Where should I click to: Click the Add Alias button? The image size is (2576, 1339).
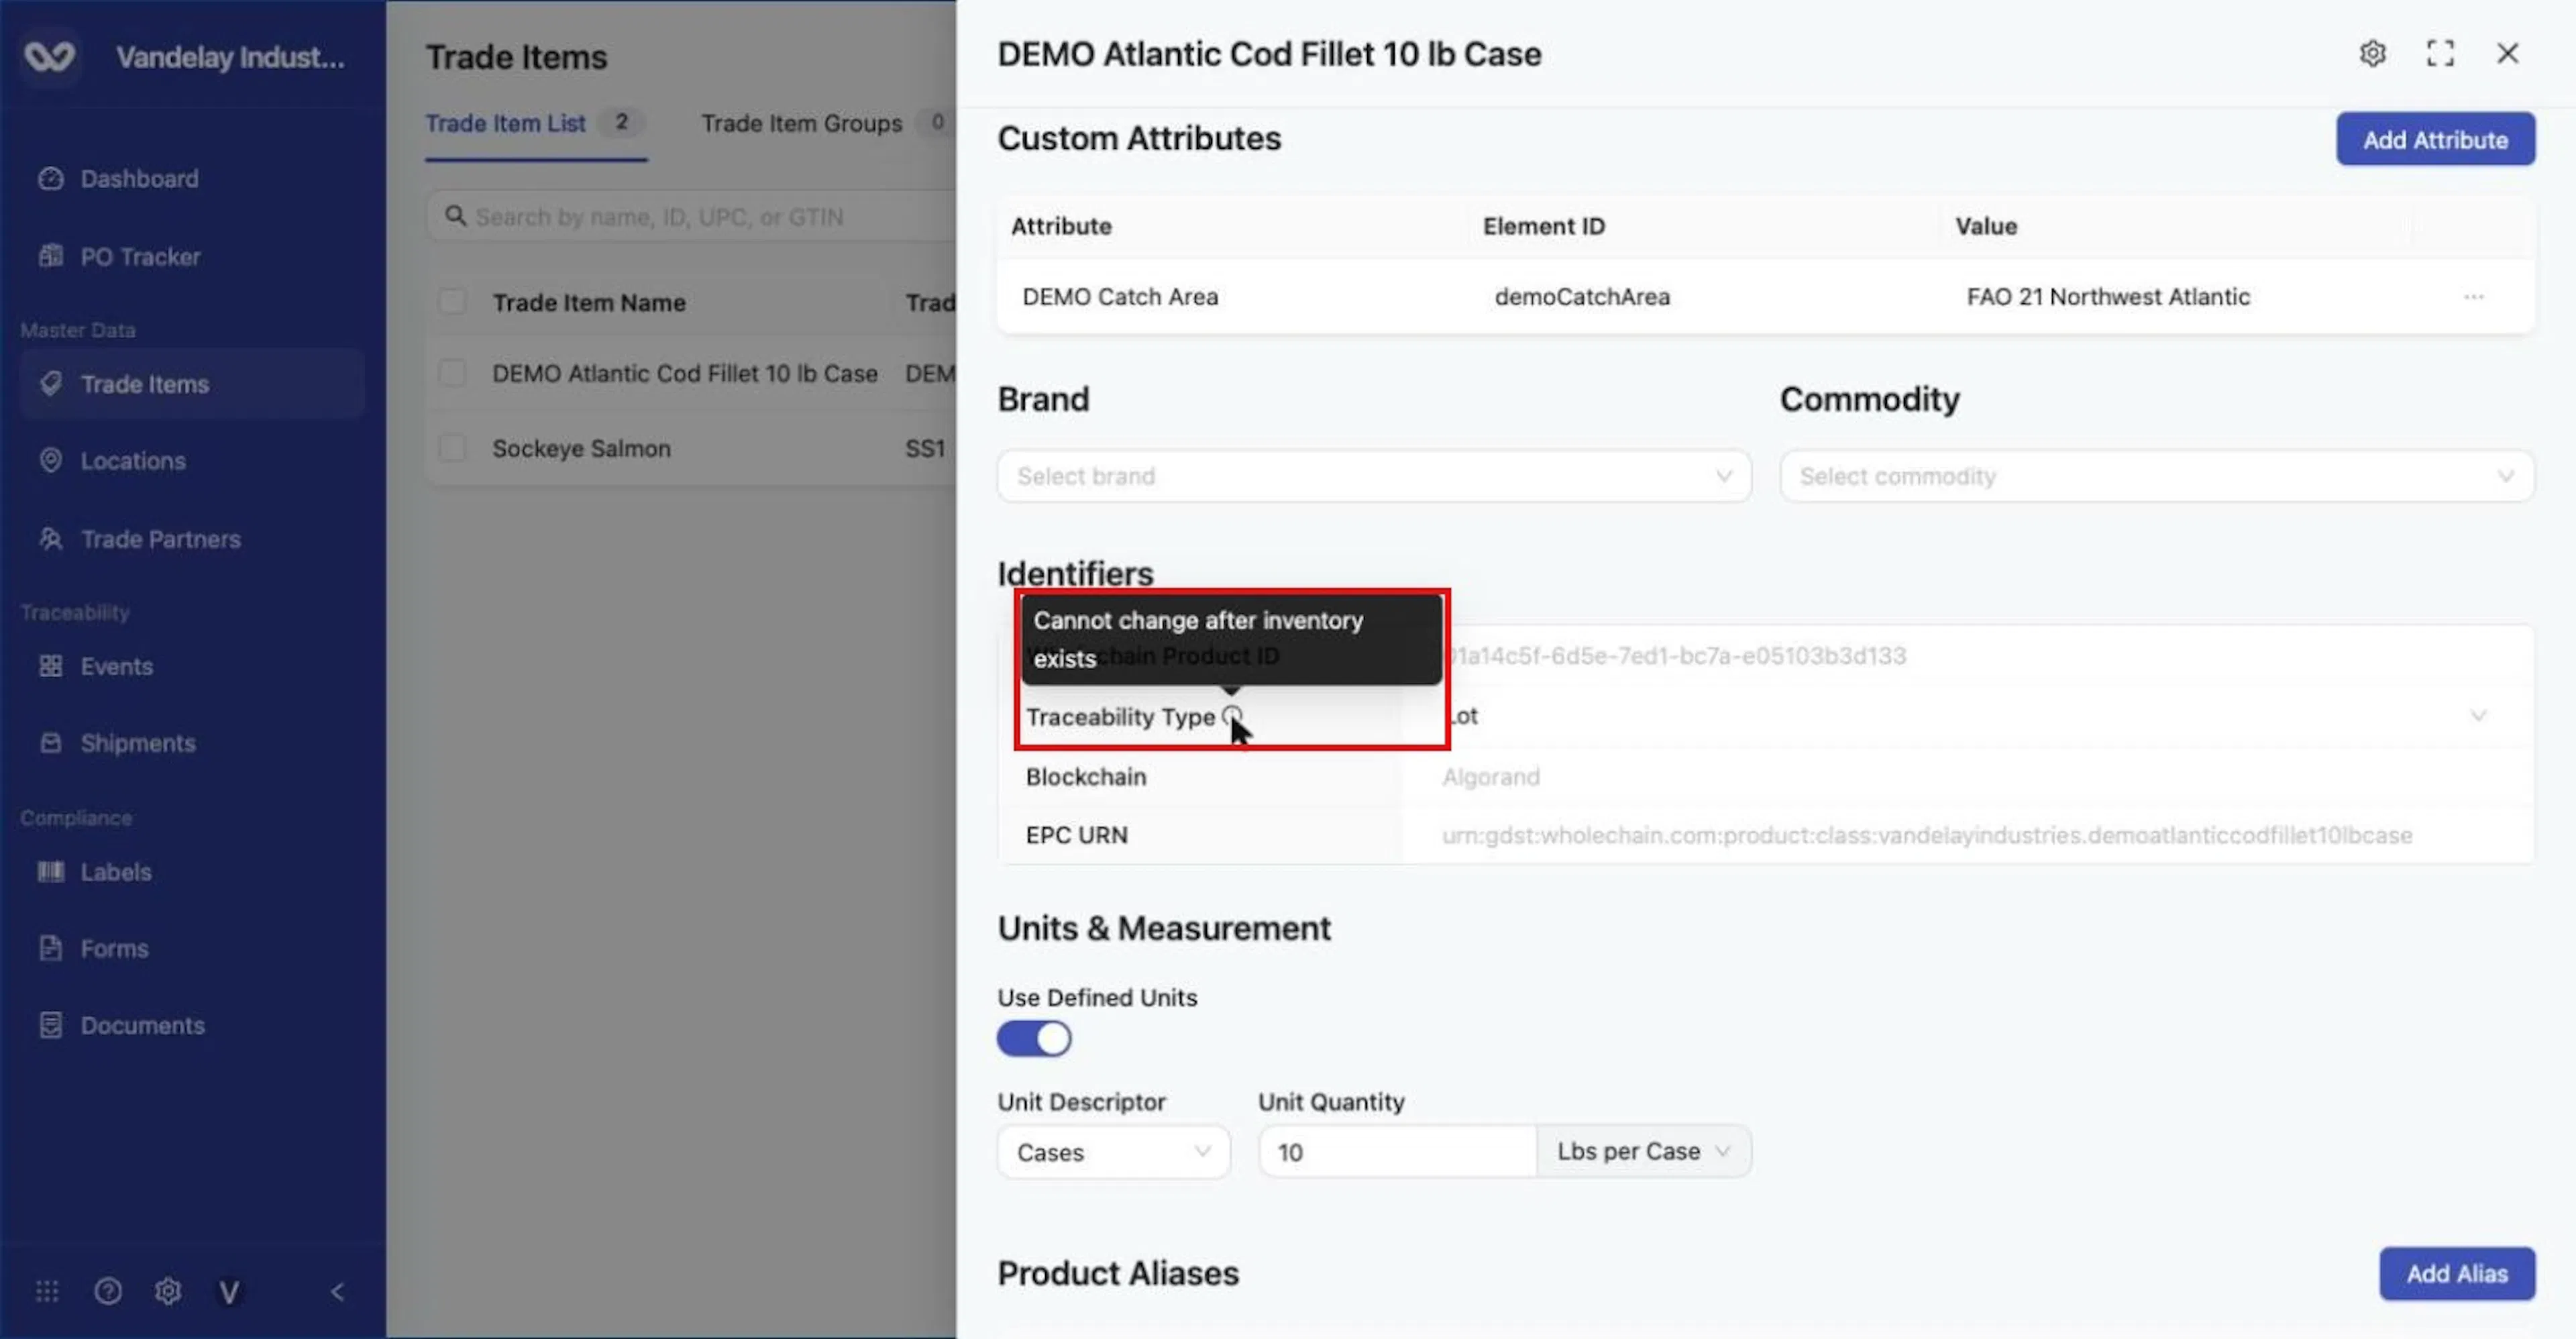(2457, 1274)
